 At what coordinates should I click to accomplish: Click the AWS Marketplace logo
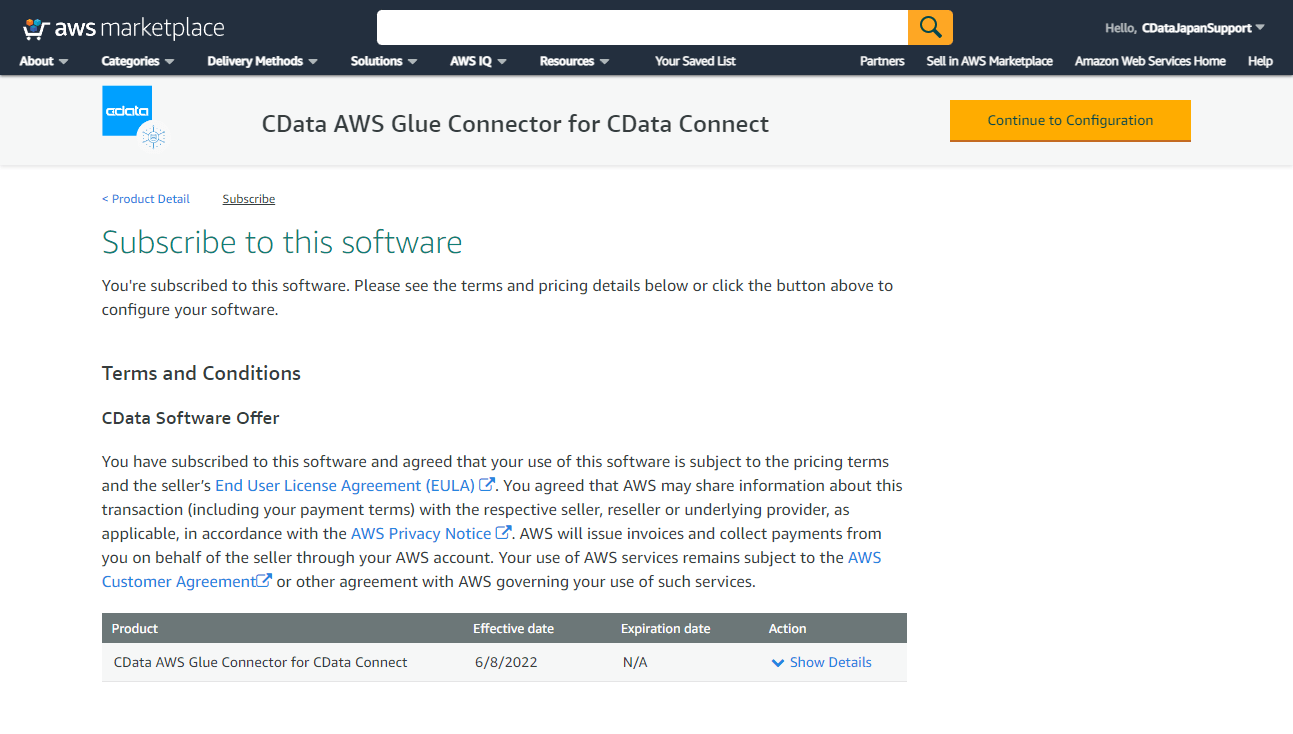coord(123,28)
